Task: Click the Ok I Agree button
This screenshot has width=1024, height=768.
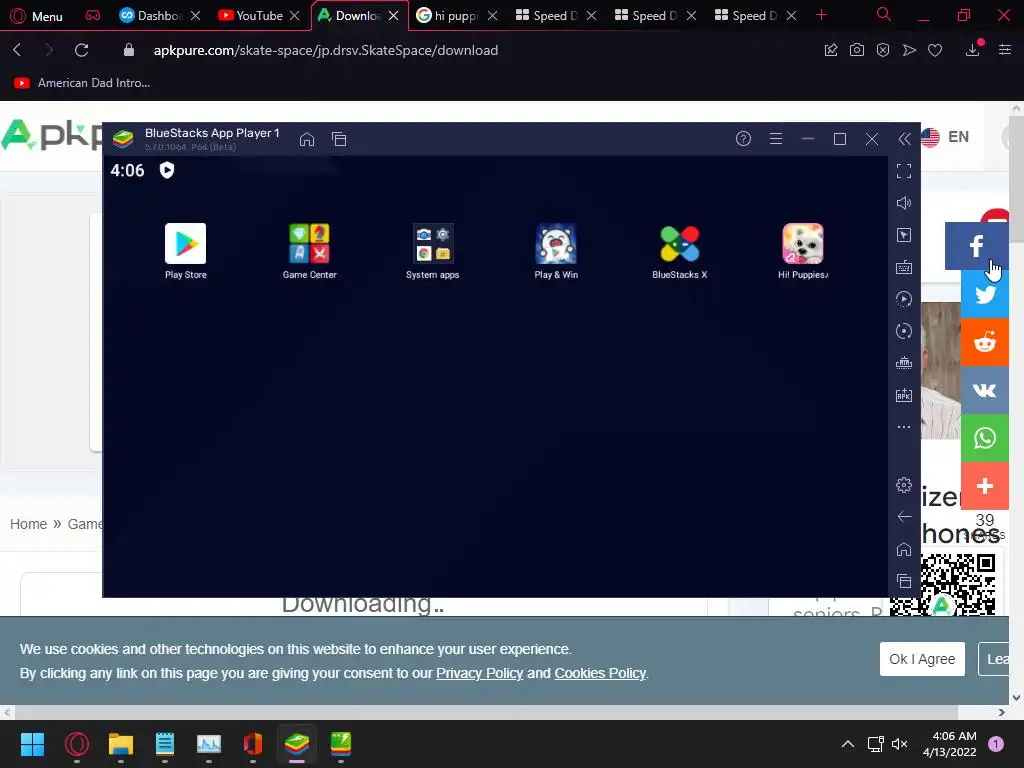Action: [x=922, y=659]
